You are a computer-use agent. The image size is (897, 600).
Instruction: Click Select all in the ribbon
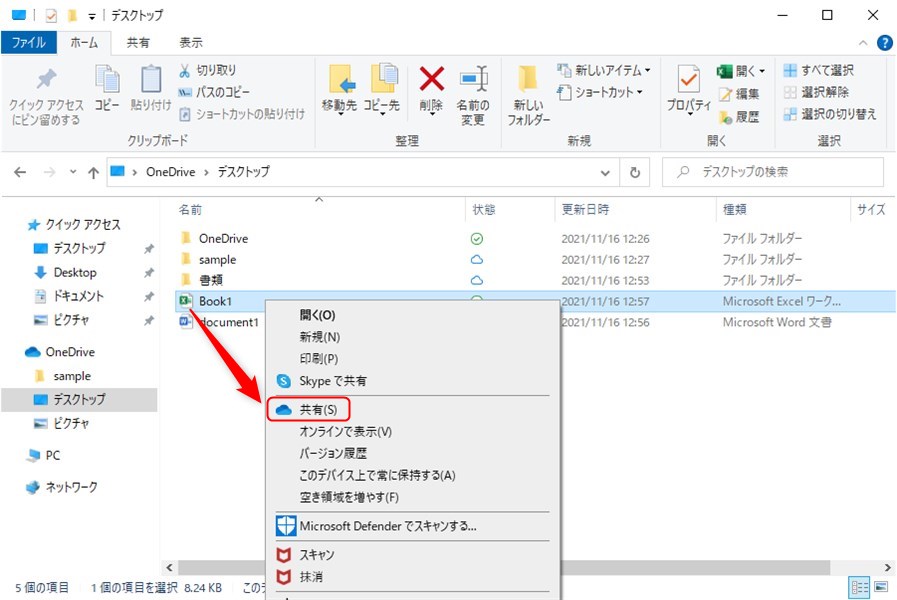pos(818,71)
